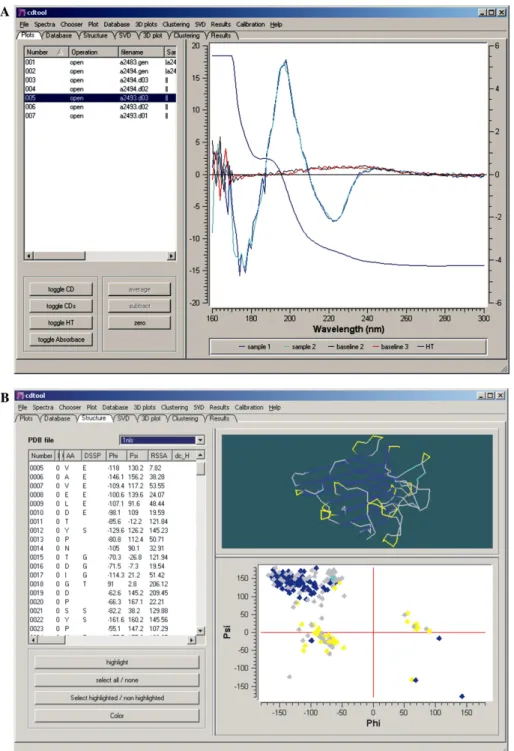This screenshot has width=514, height=751.
Task: Switch to the Plots tab in the PDB structure window
Action: click(x=26, y=419)
